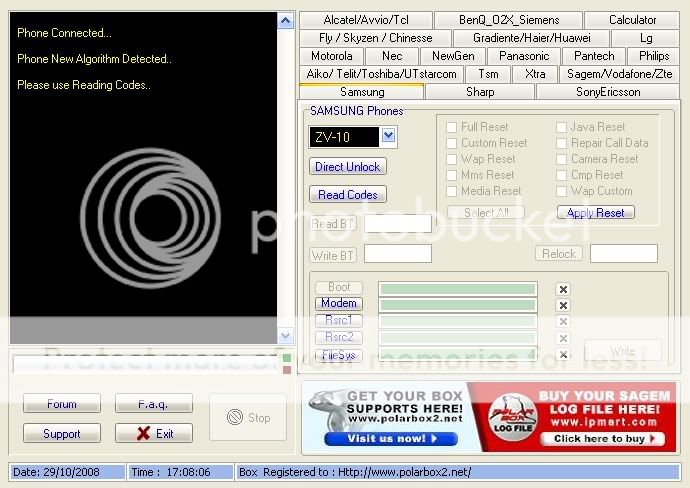Select the Pantech tab
Image resolution: width=690 pixels, height=488 pixels.
click(x=594, y=56)
